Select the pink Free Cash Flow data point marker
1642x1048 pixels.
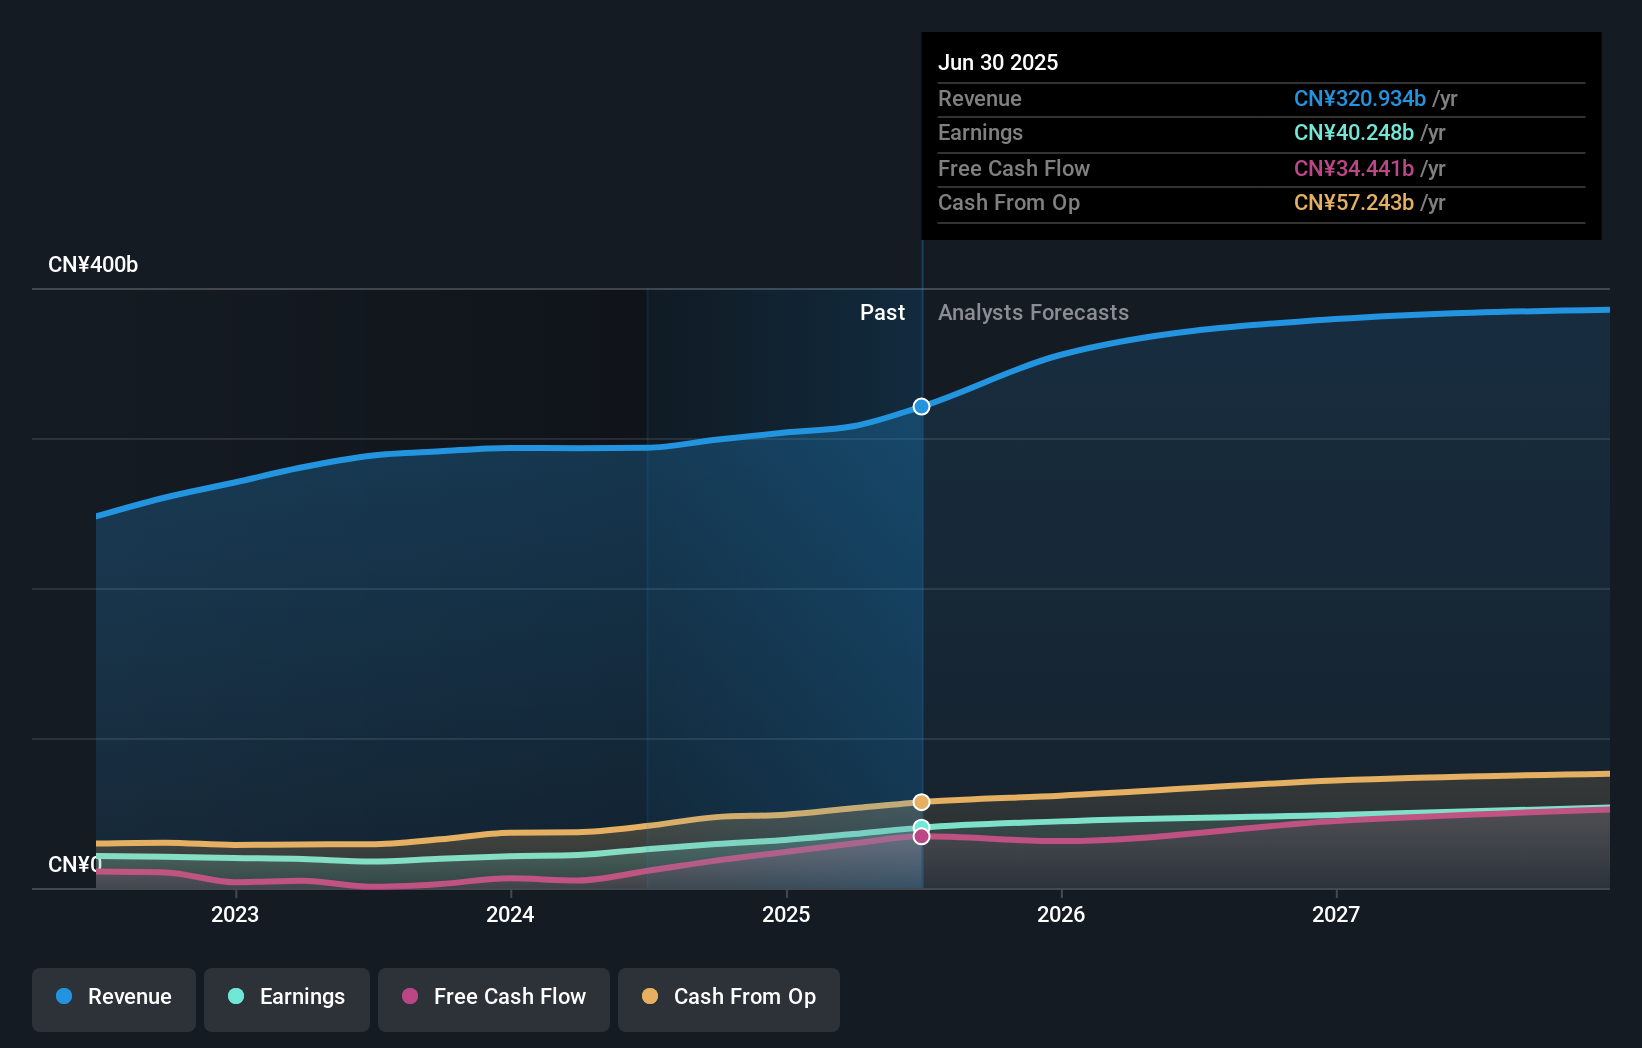(x=921, y=836)
